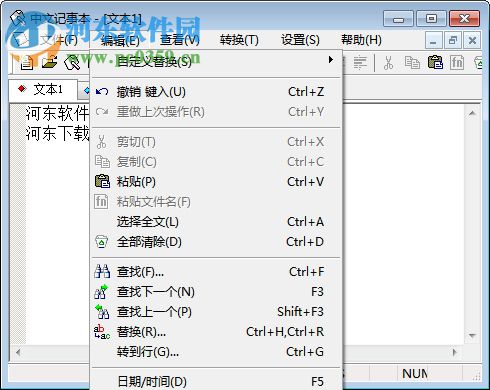The width and height of the screenshot is (490, 390).
Task: Click the text line starting with 河东软件
Action: point(57,113)
